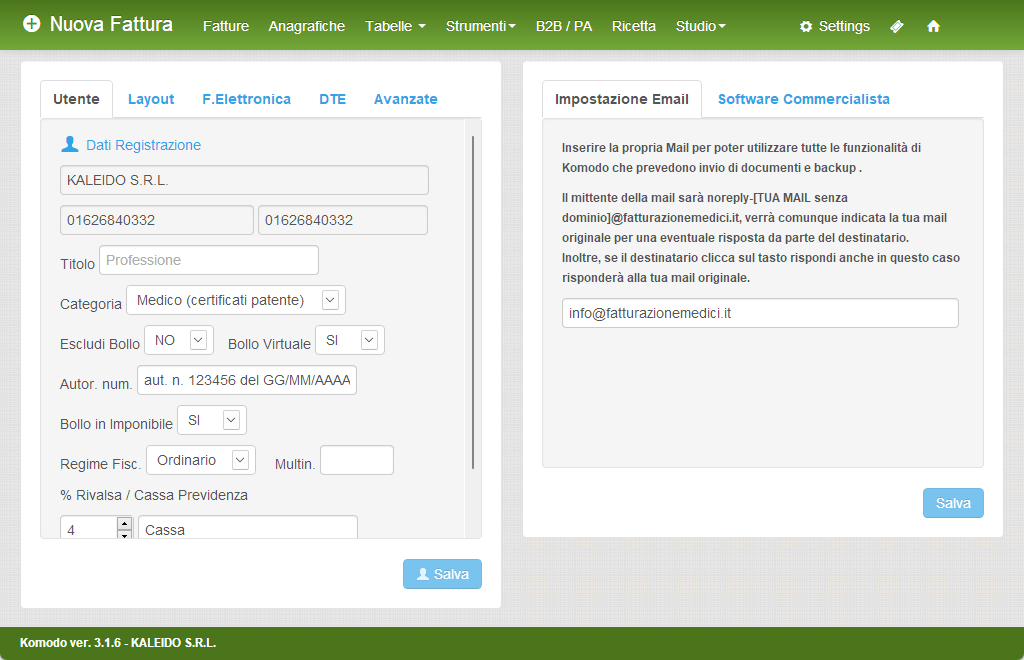
Task: Click the user panel vertical scrollbar
Action: click(473, 300)
